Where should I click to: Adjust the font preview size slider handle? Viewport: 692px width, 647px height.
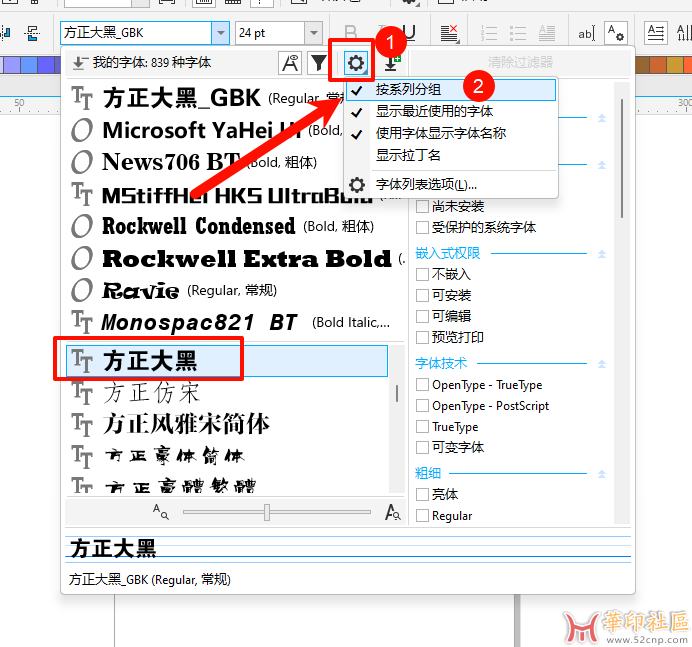click(x=267, y=512)
